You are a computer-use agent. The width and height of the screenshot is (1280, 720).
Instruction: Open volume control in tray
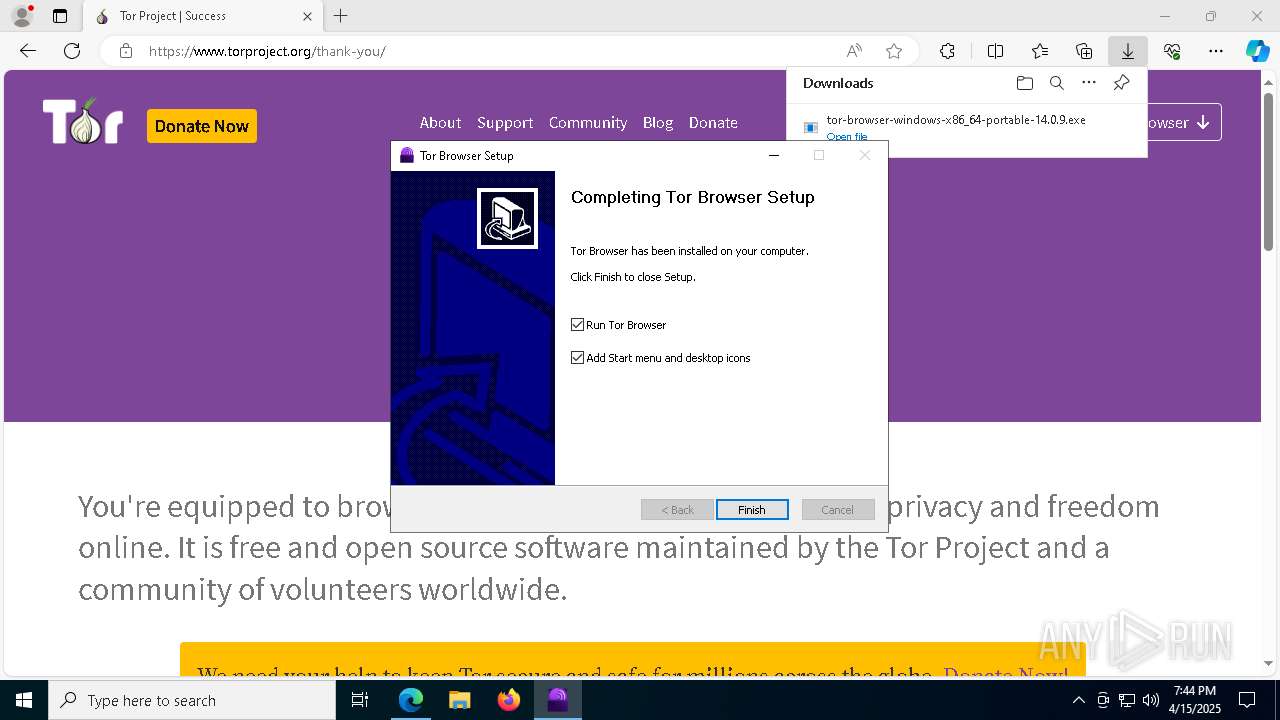[1151, 700]
